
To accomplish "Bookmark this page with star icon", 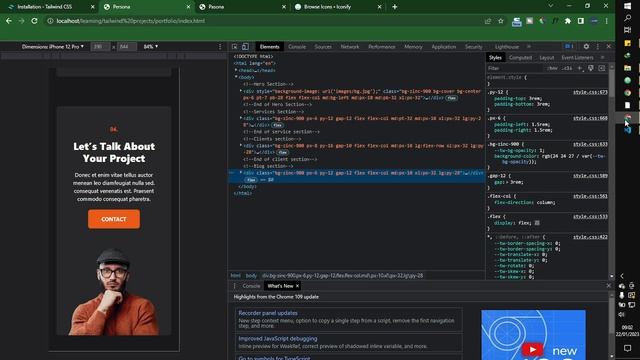I will [x=501, y=21].
